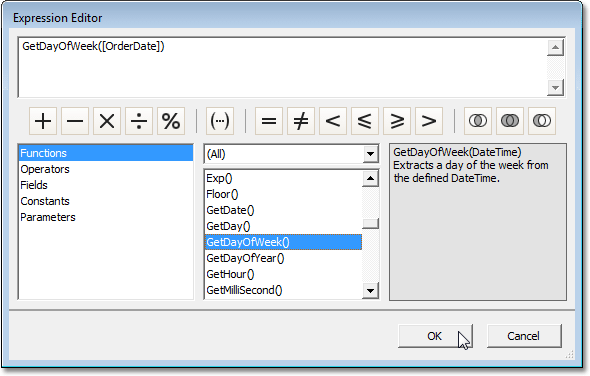The image size is (590, 376).
Task: Insert the division operator
Action: (x=139, y=121)
